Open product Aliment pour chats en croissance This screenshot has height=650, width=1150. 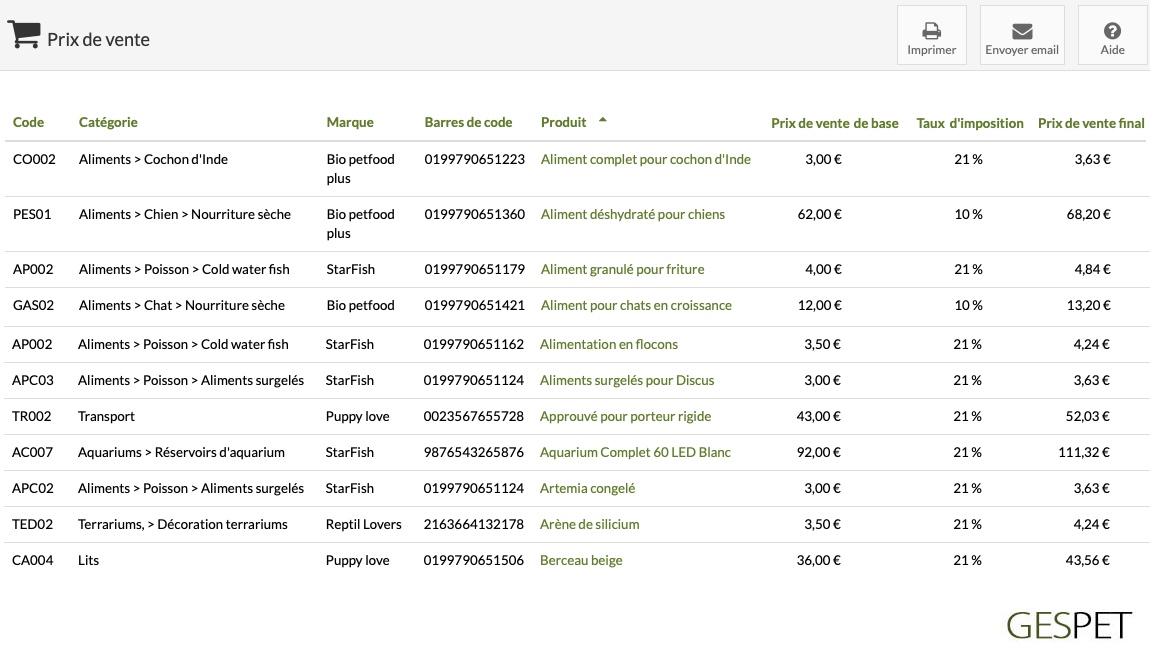[636, 305]
